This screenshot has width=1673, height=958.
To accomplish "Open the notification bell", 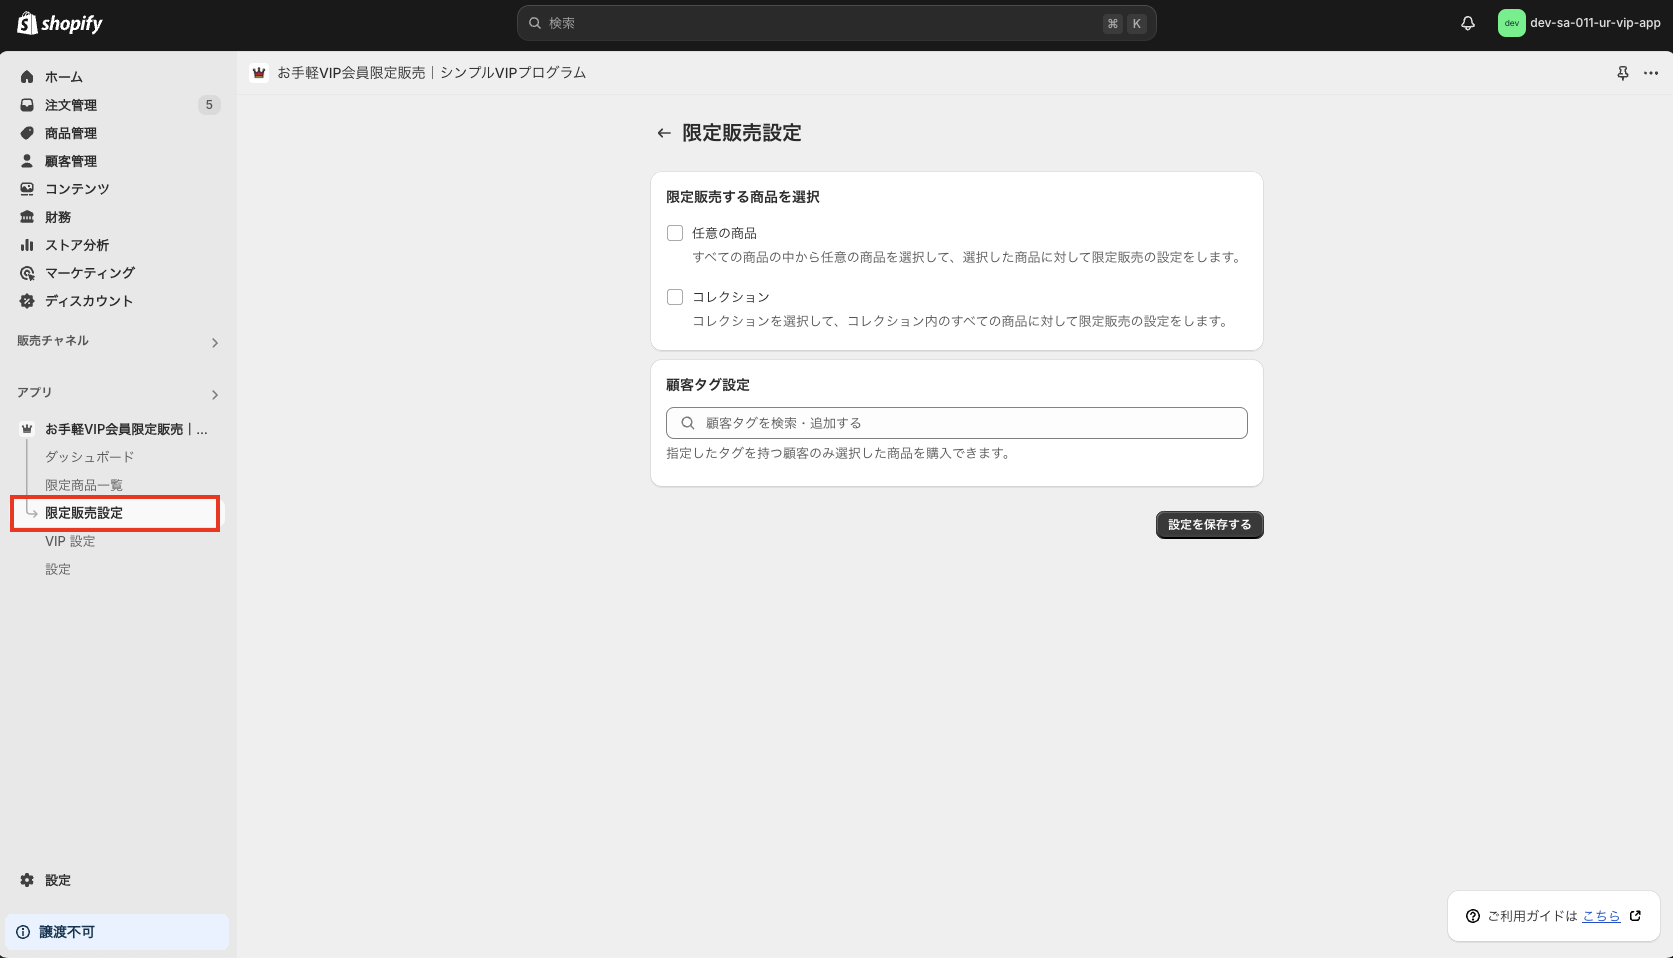I will 1467,22.
